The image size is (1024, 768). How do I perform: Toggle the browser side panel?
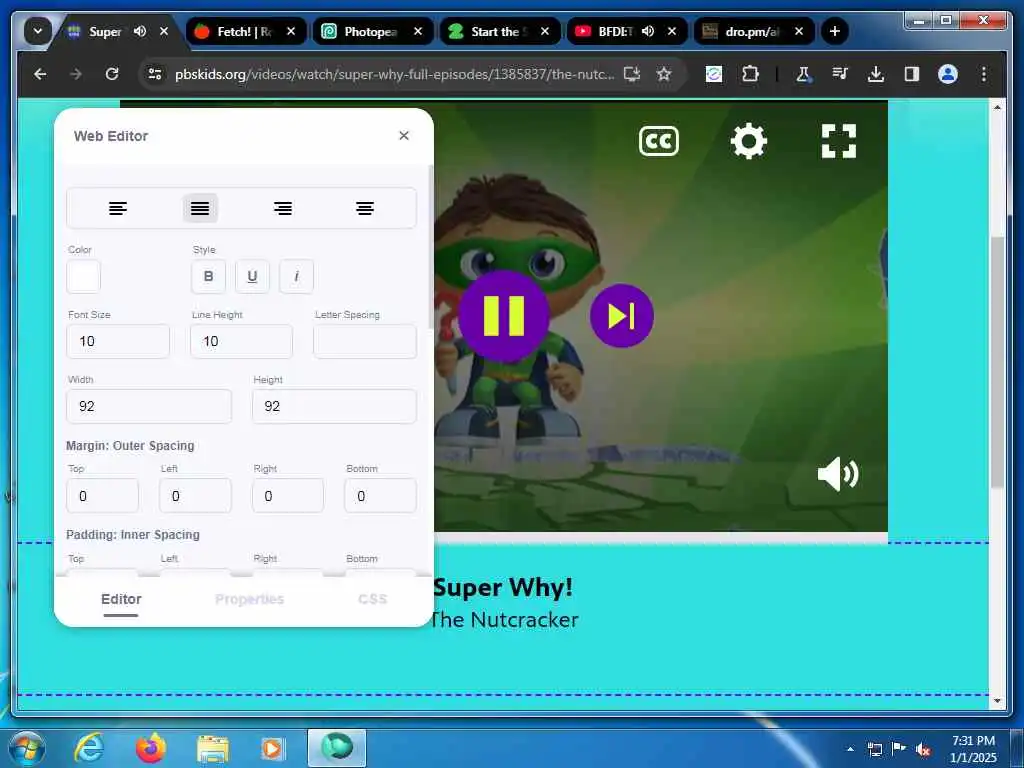coord(912,74)
